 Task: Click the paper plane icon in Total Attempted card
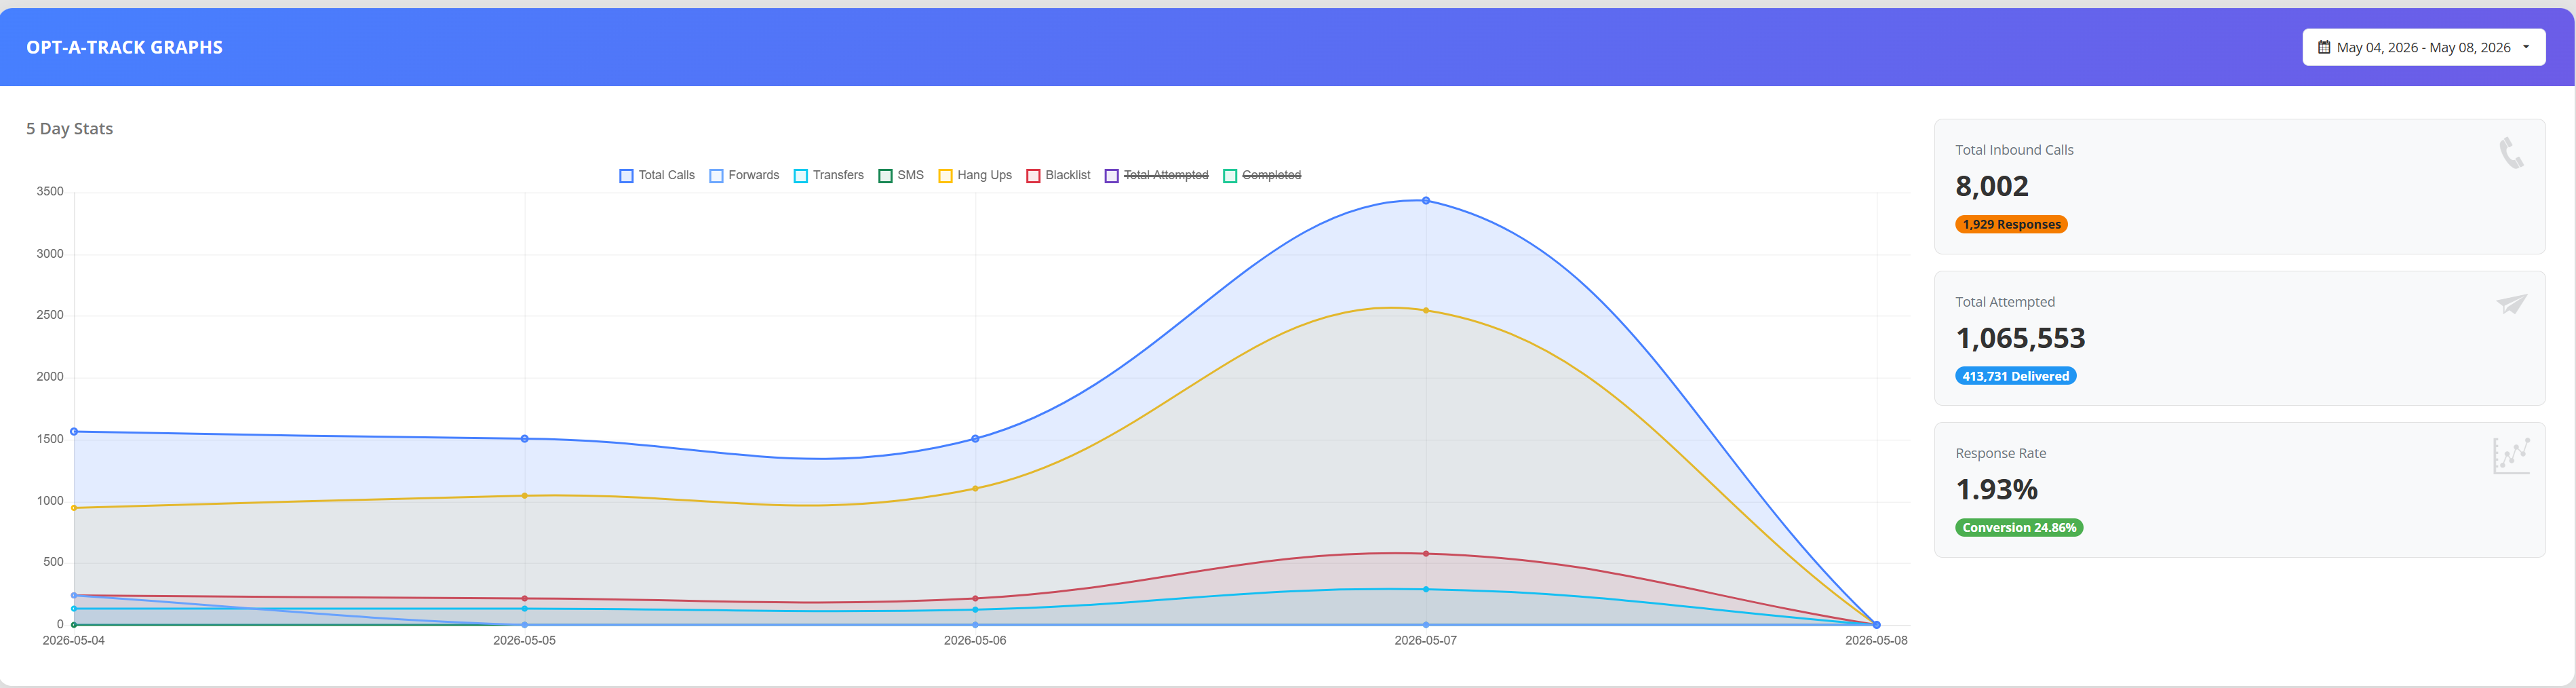coord(2511,304)
